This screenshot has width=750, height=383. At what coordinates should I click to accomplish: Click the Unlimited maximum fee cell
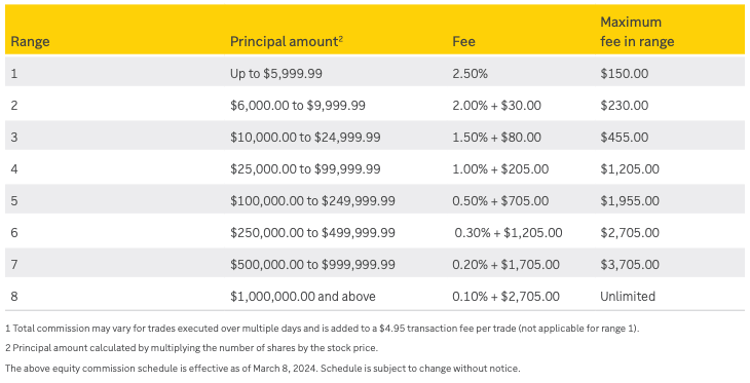point(628,296)
